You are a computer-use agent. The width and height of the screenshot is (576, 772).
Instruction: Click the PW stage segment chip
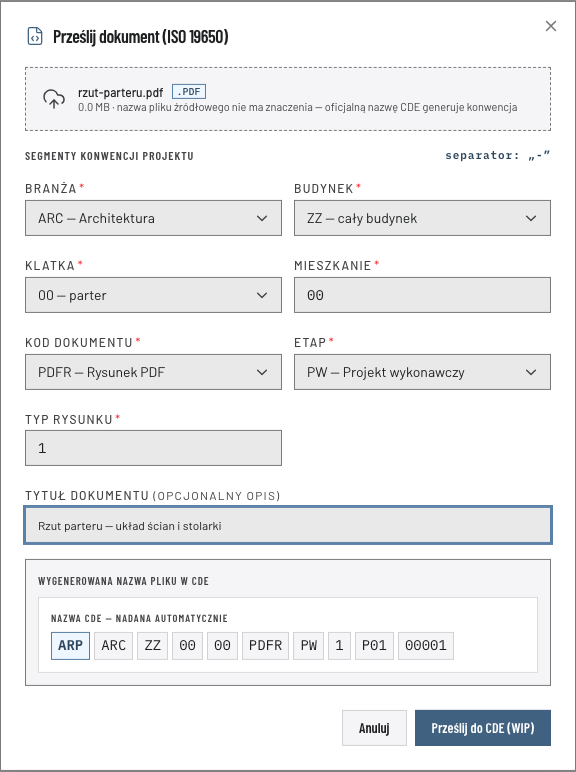309,645
